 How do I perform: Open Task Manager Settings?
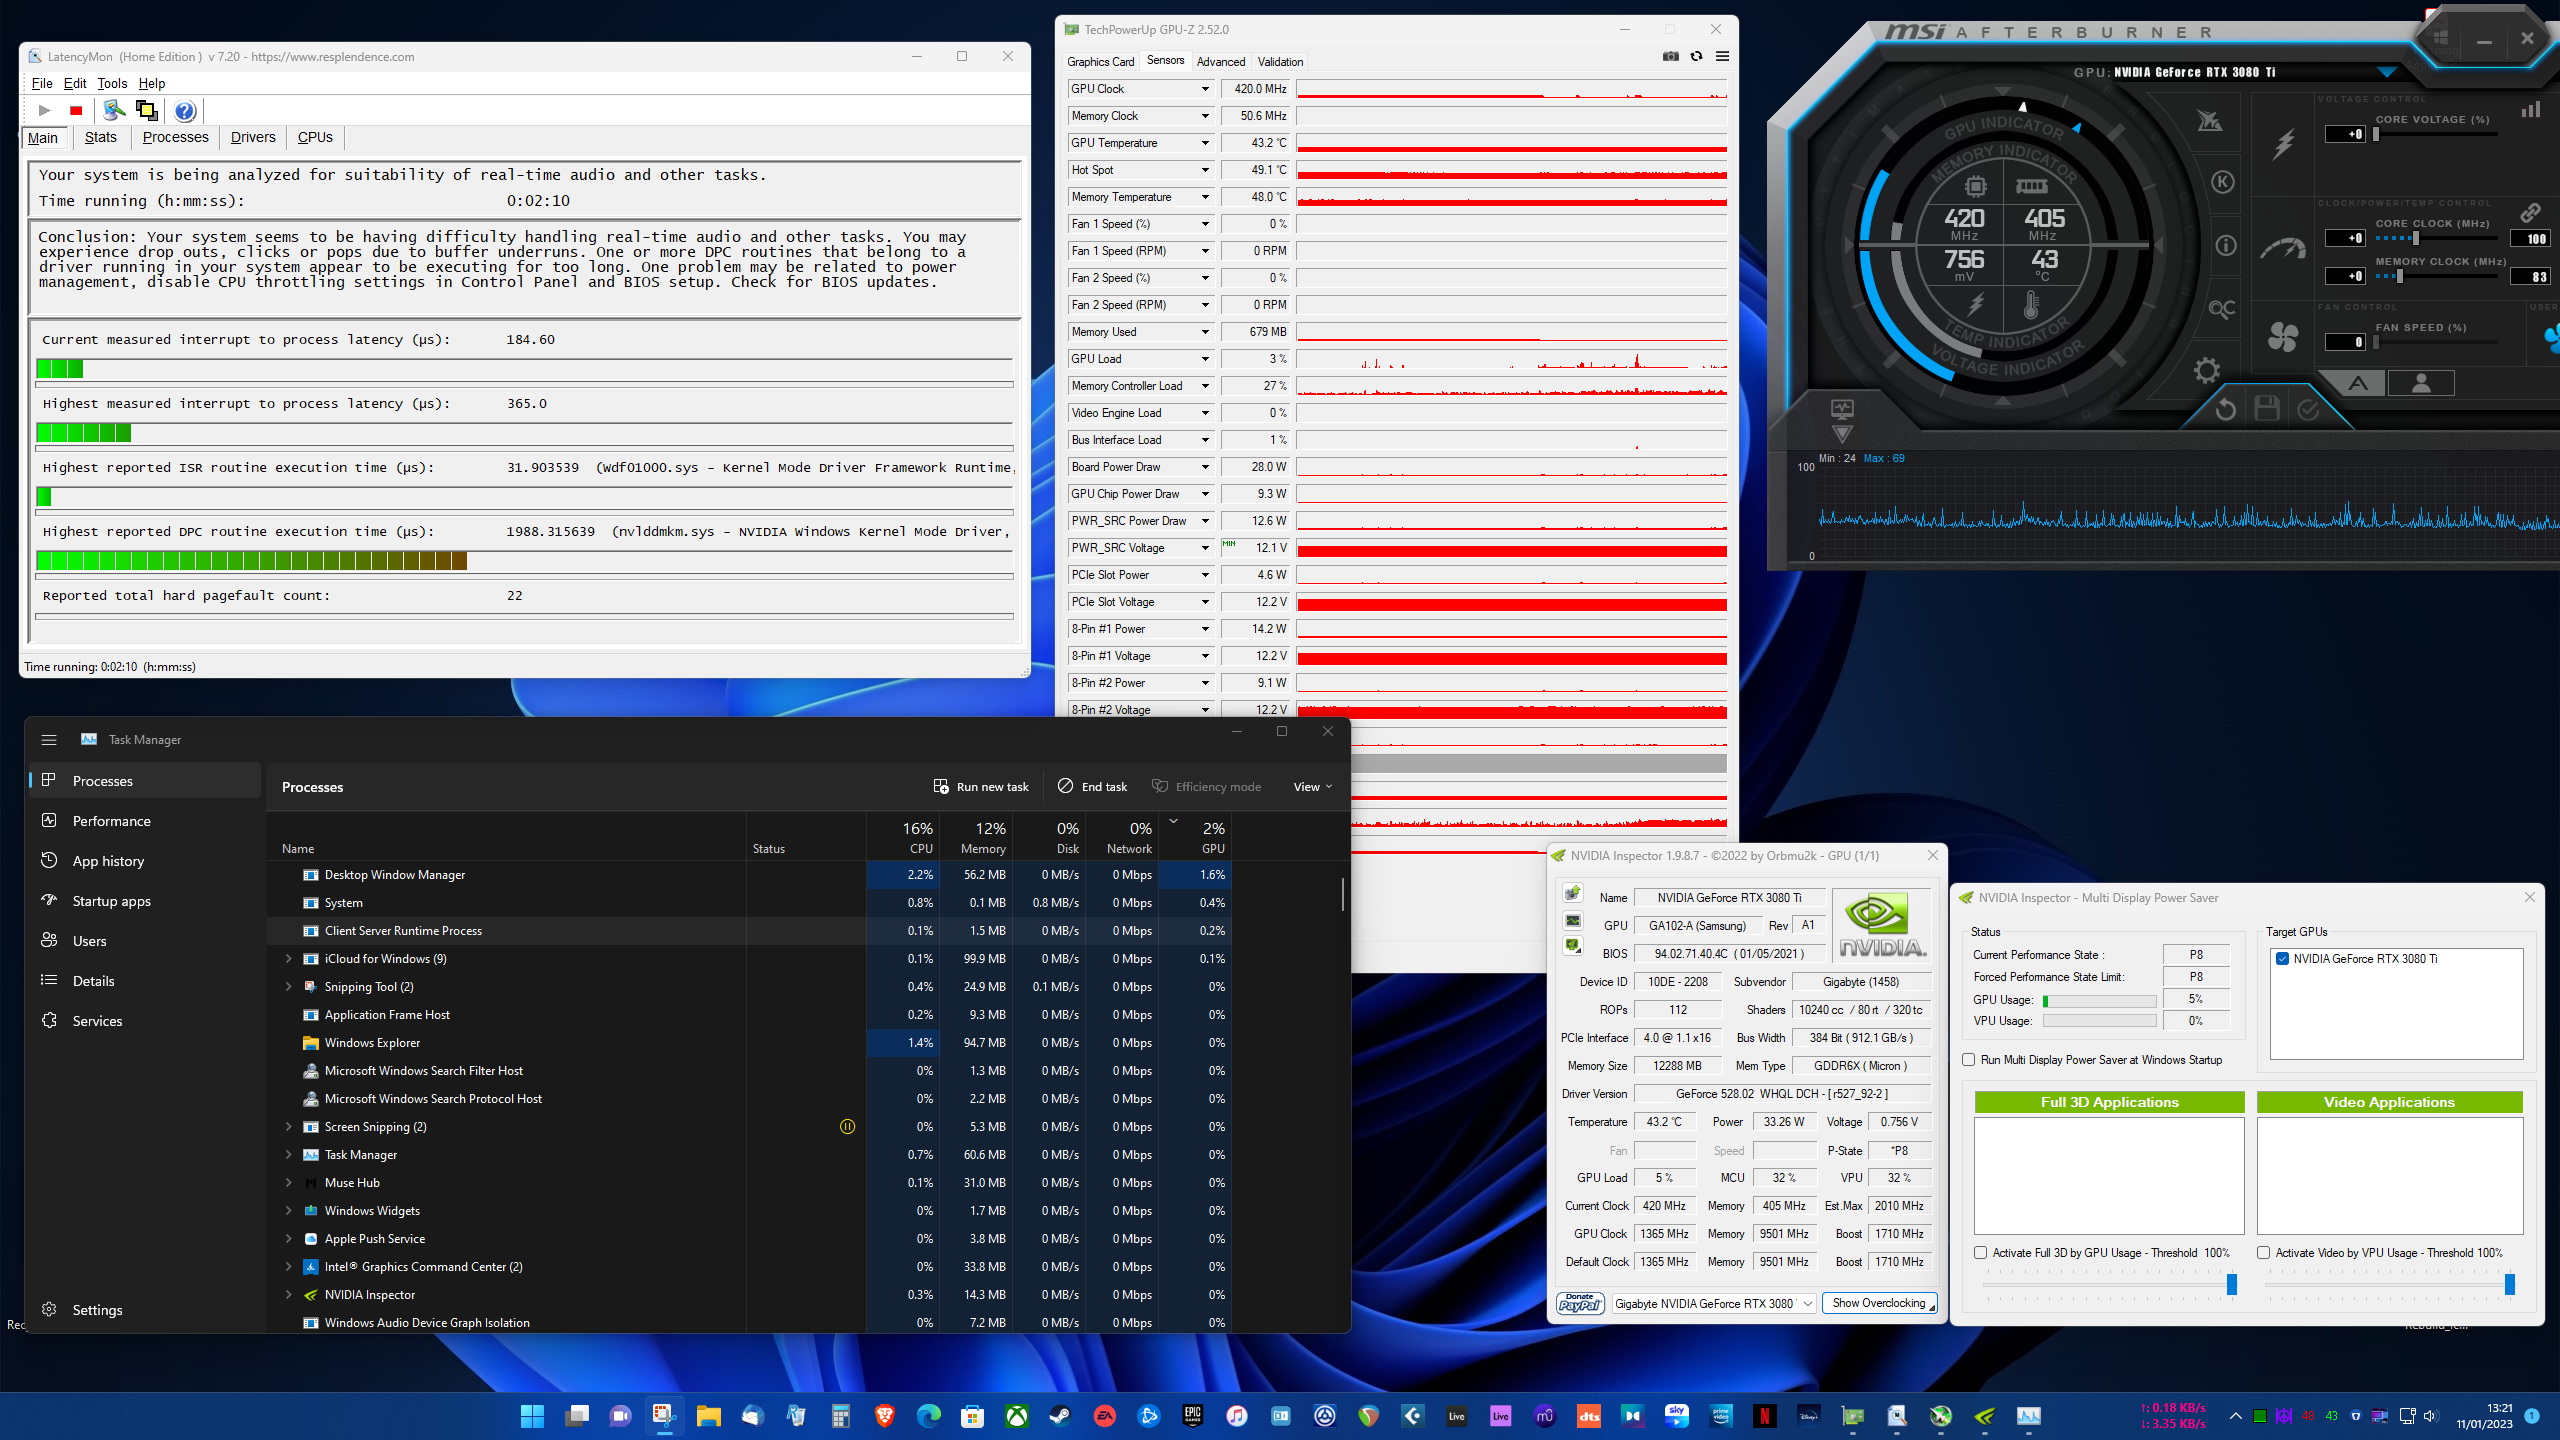click(145, 1310)
